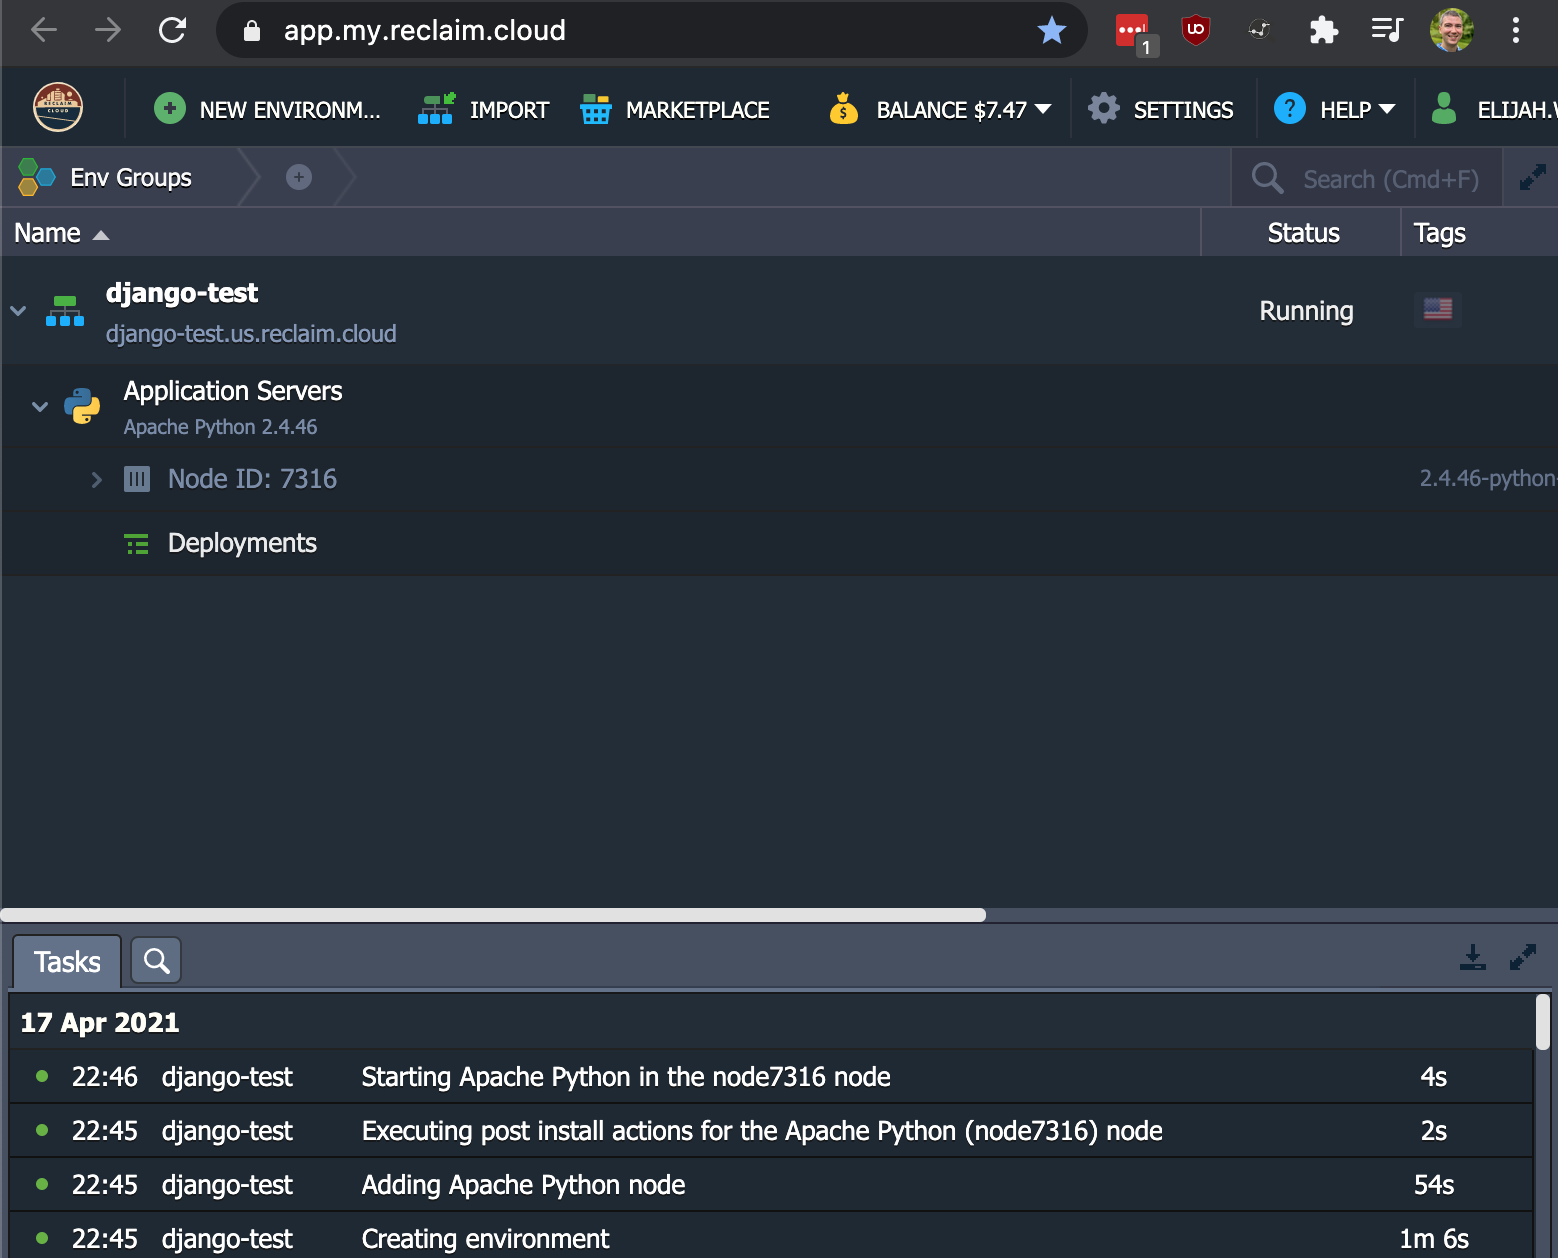Open the Import option
The height and width of the screenshot is (1258, 1558).
483,109
